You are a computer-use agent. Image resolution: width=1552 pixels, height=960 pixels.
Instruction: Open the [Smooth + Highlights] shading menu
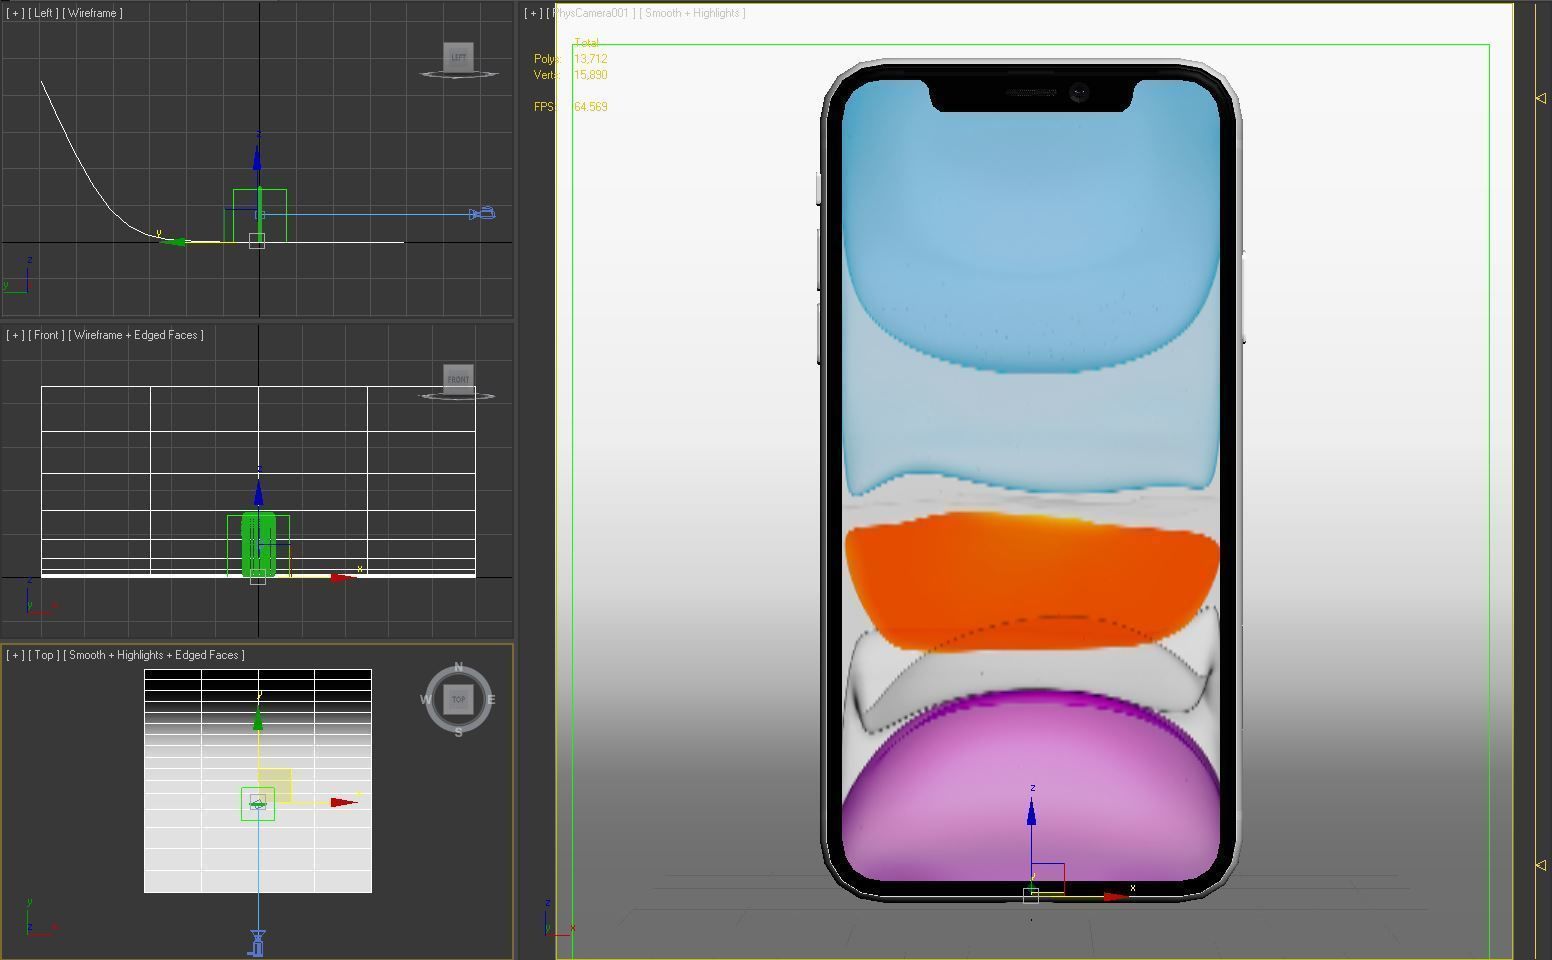(x=693, y=13)
